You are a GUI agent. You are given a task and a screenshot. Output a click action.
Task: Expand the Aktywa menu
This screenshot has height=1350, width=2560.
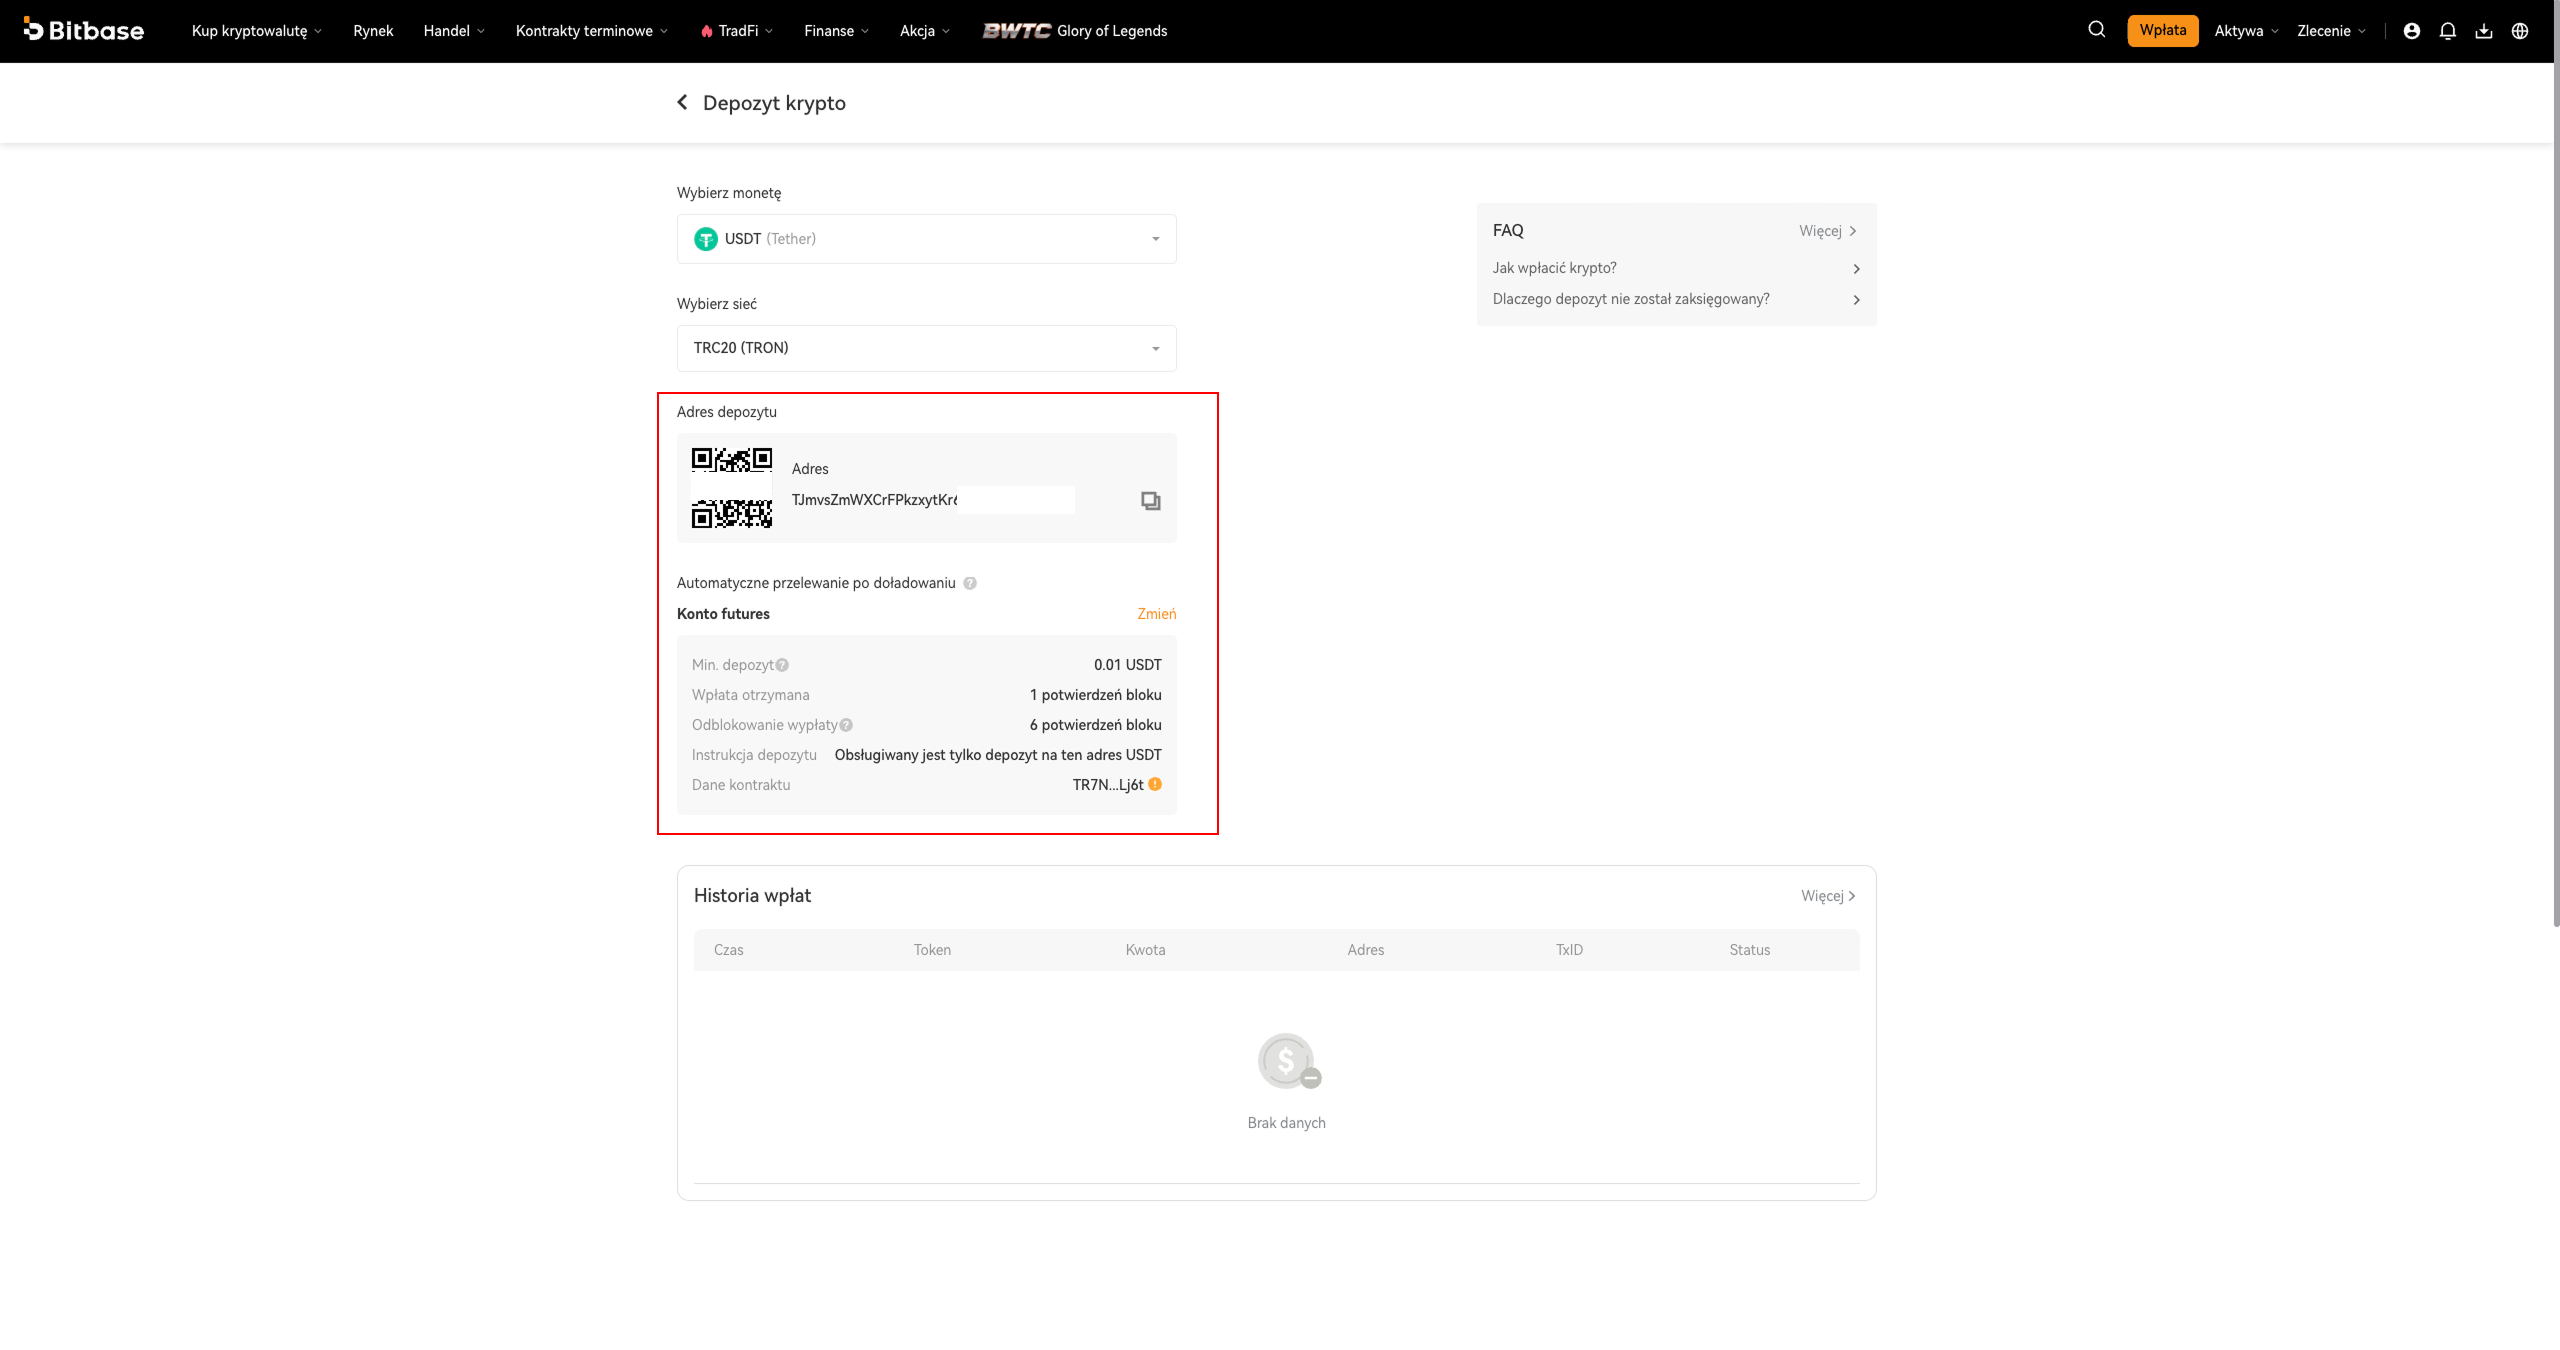(x=2247, y=31)
